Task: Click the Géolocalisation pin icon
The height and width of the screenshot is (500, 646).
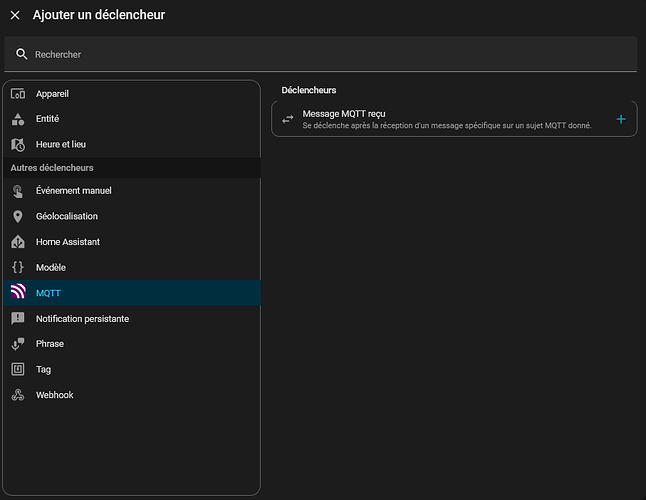Action: click(18, 216)
